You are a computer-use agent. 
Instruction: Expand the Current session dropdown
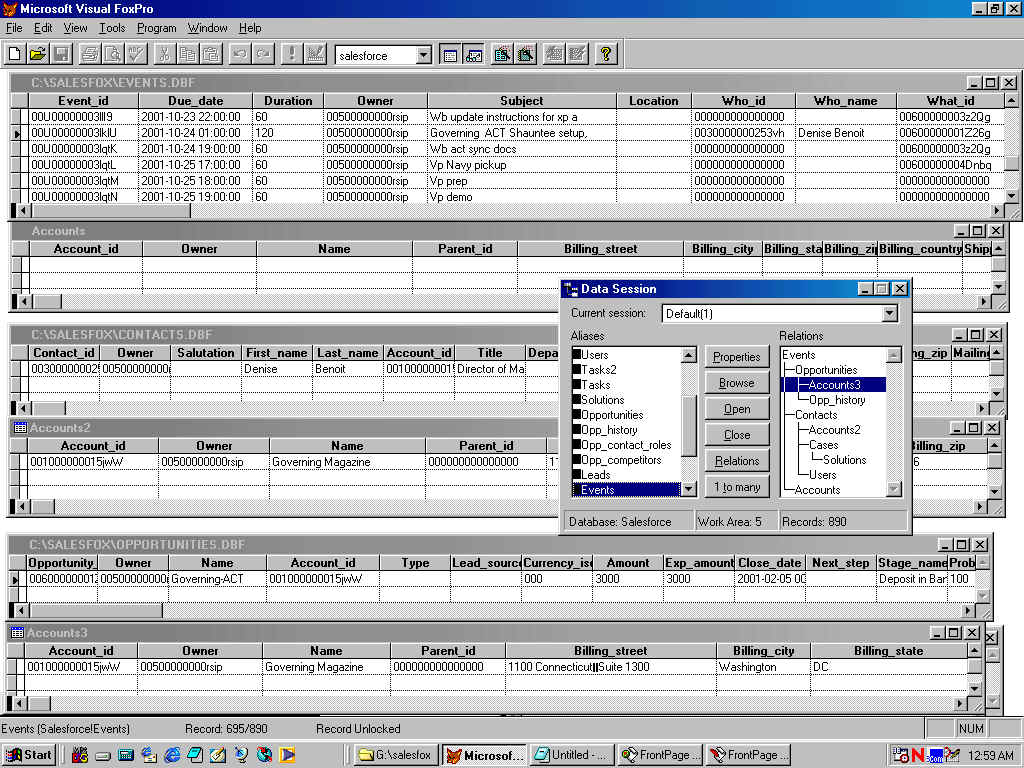click(x=889, y=313)
